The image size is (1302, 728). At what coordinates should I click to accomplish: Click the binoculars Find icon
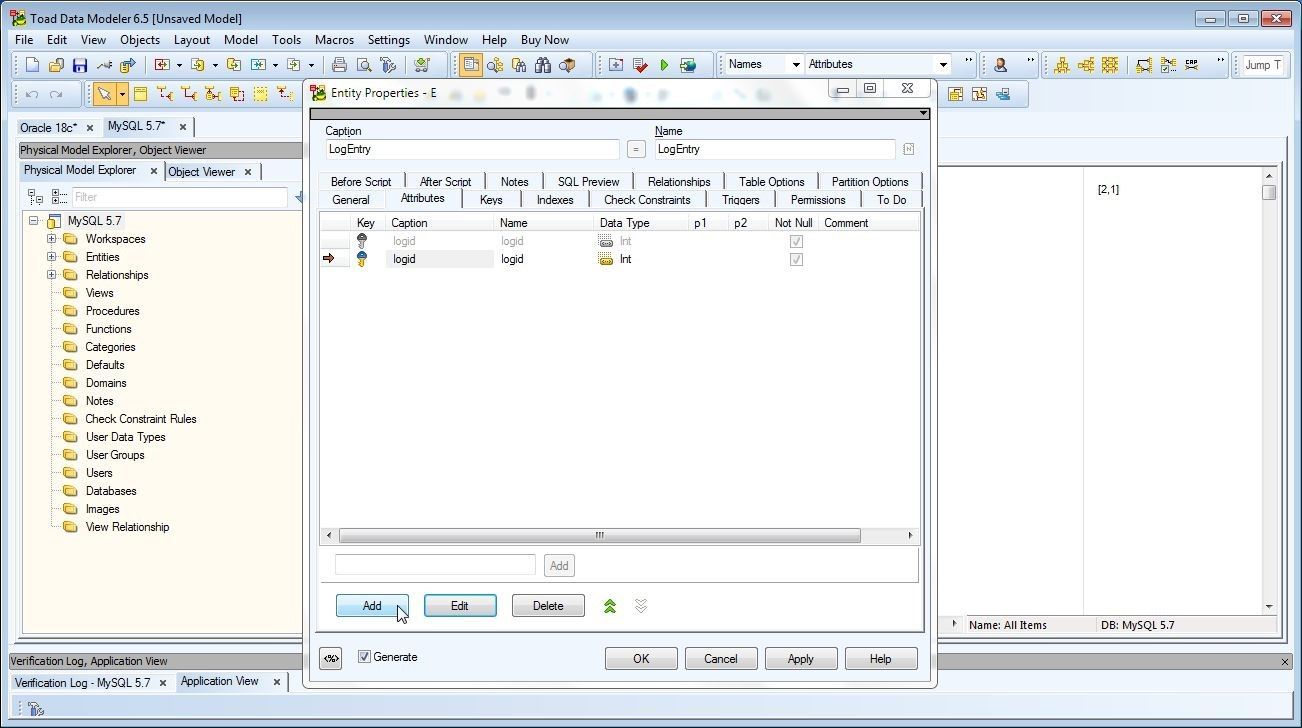543,65
